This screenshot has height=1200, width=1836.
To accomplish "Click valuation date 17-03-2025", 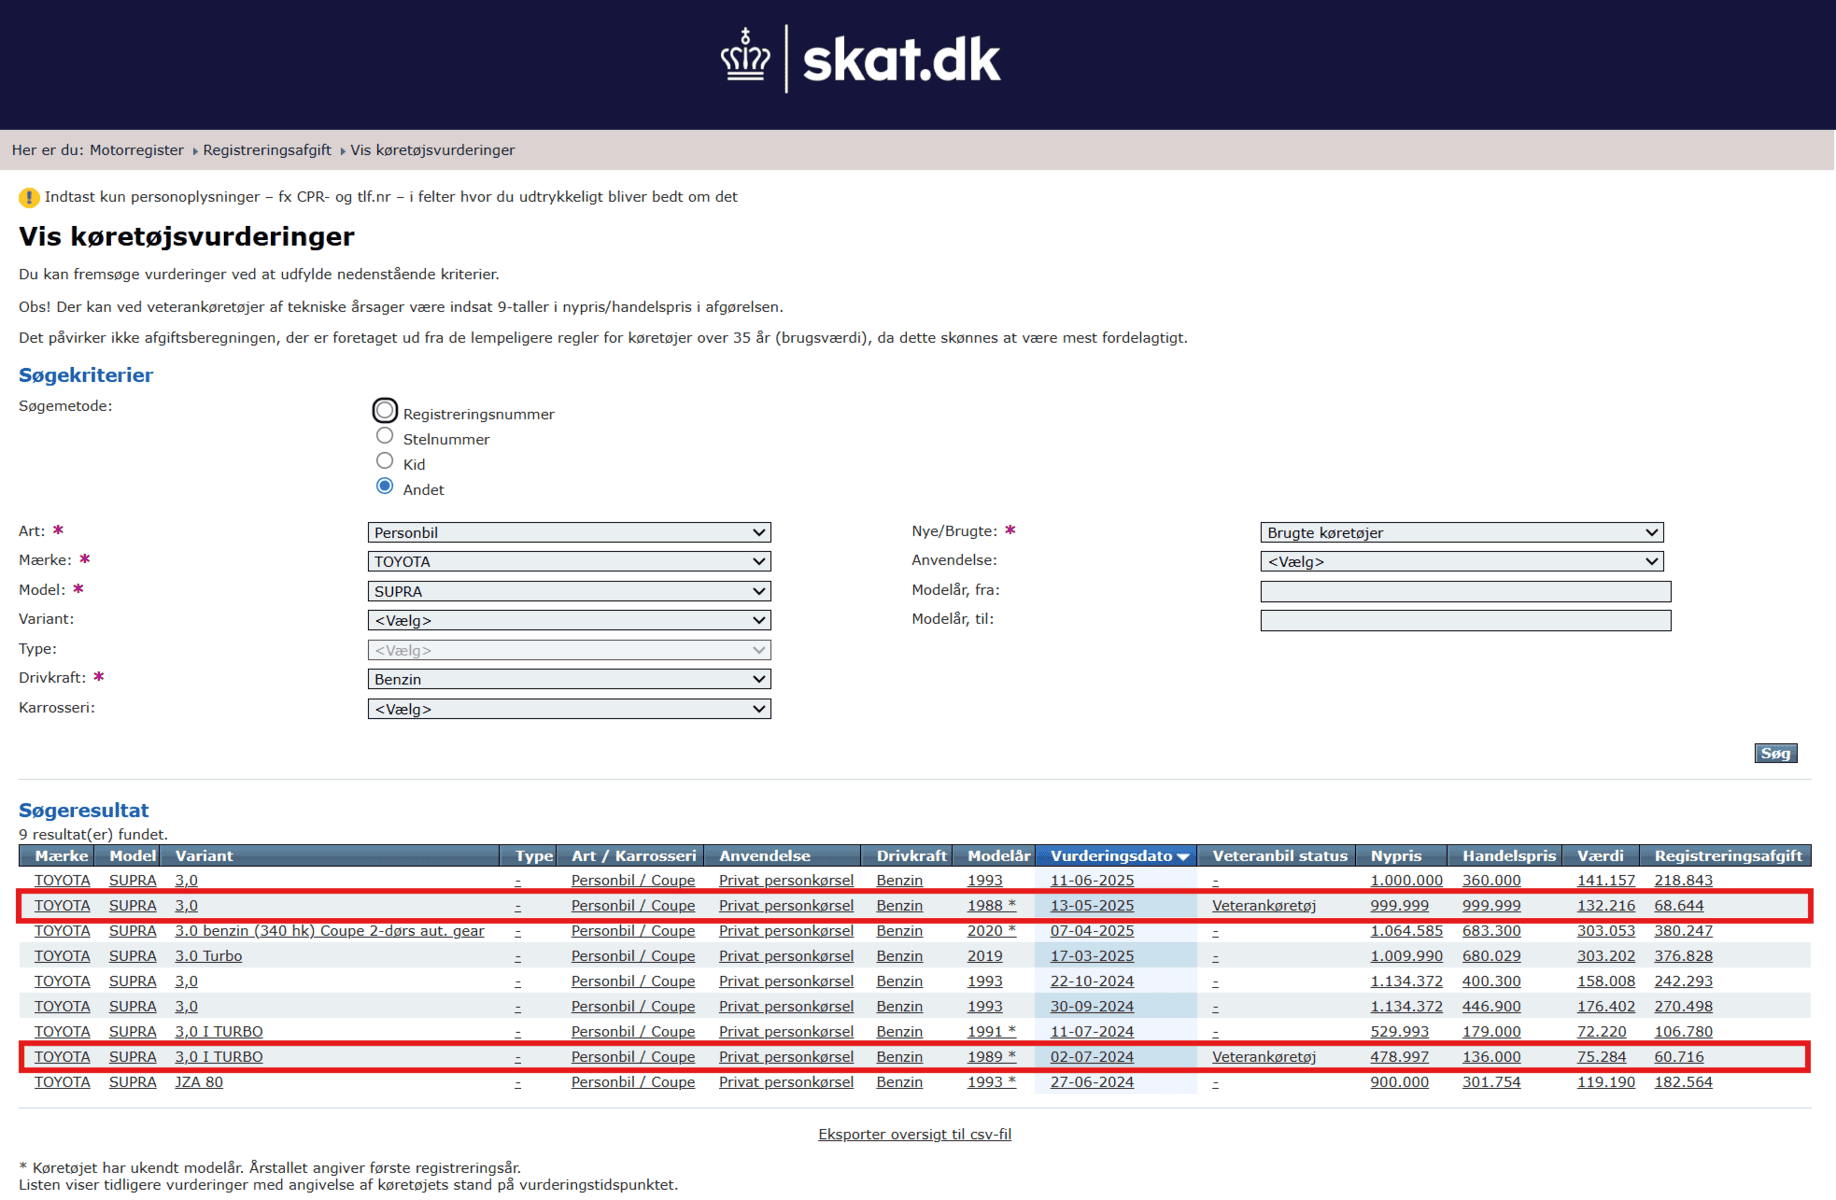I will click(1092, 956).
